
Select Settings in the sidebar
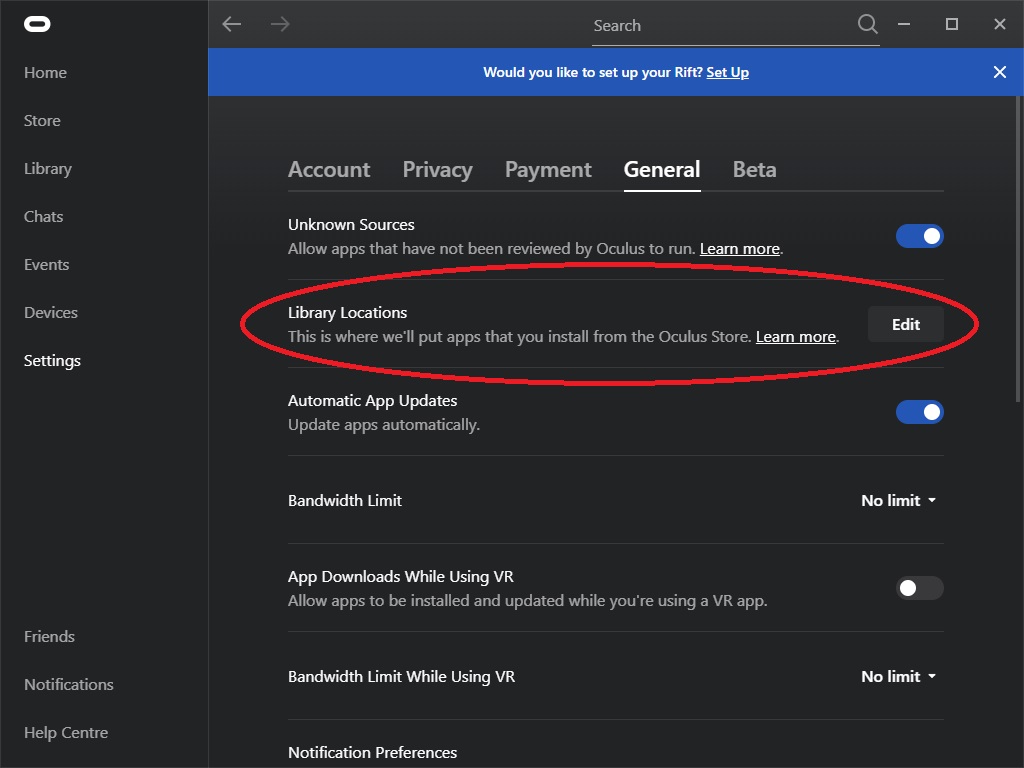[52, 360]
